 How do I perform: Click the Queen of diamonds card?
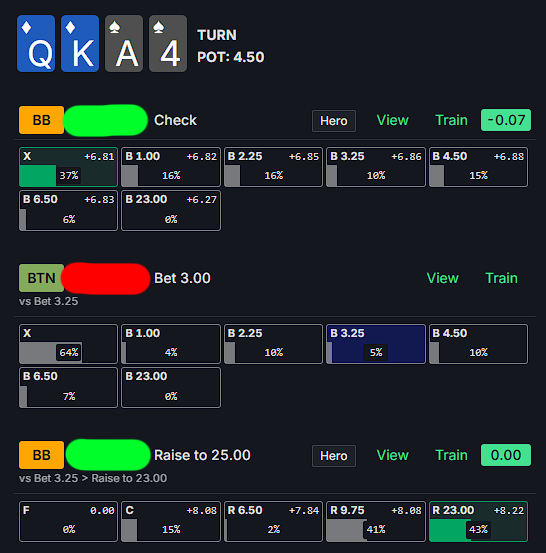[x=36, y=43]
